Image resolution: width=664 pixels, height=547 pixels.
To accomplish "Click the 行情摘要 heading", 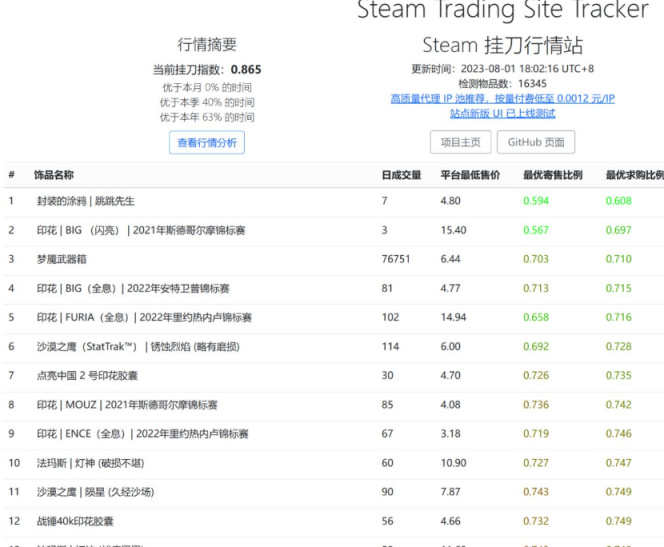I will point(207,44).
